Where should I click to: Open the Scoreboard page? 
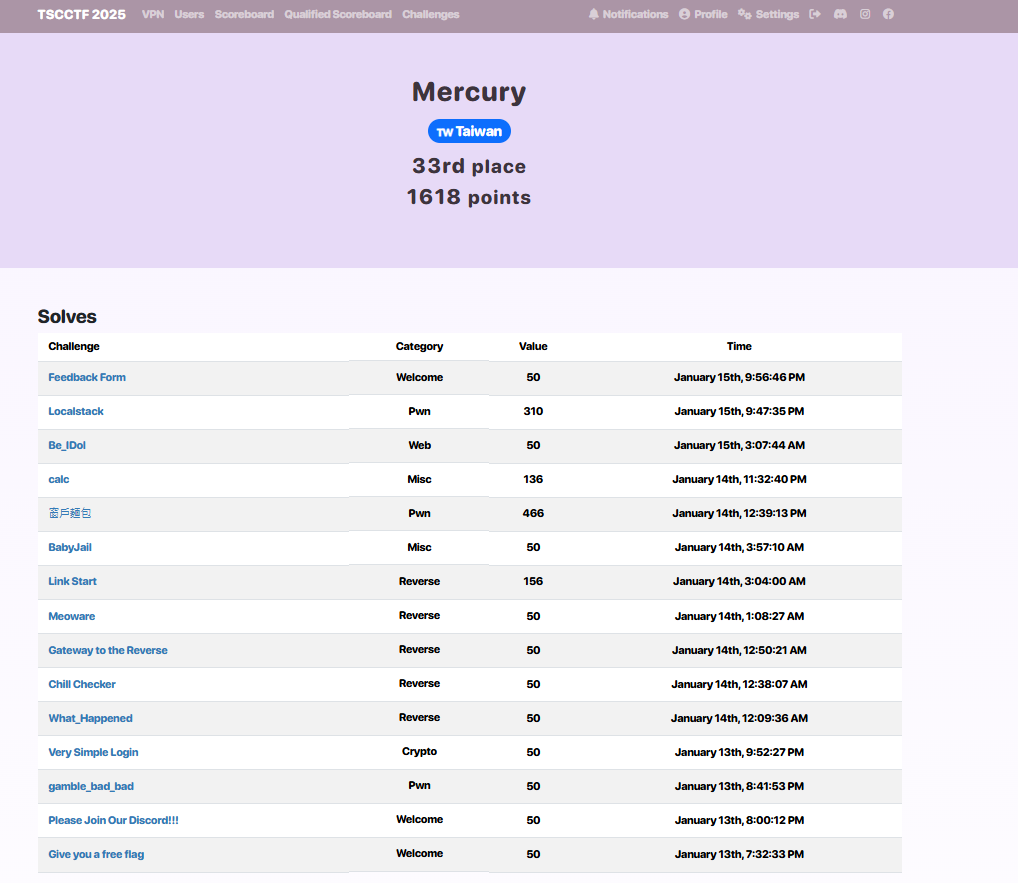(x=244, y=15)
